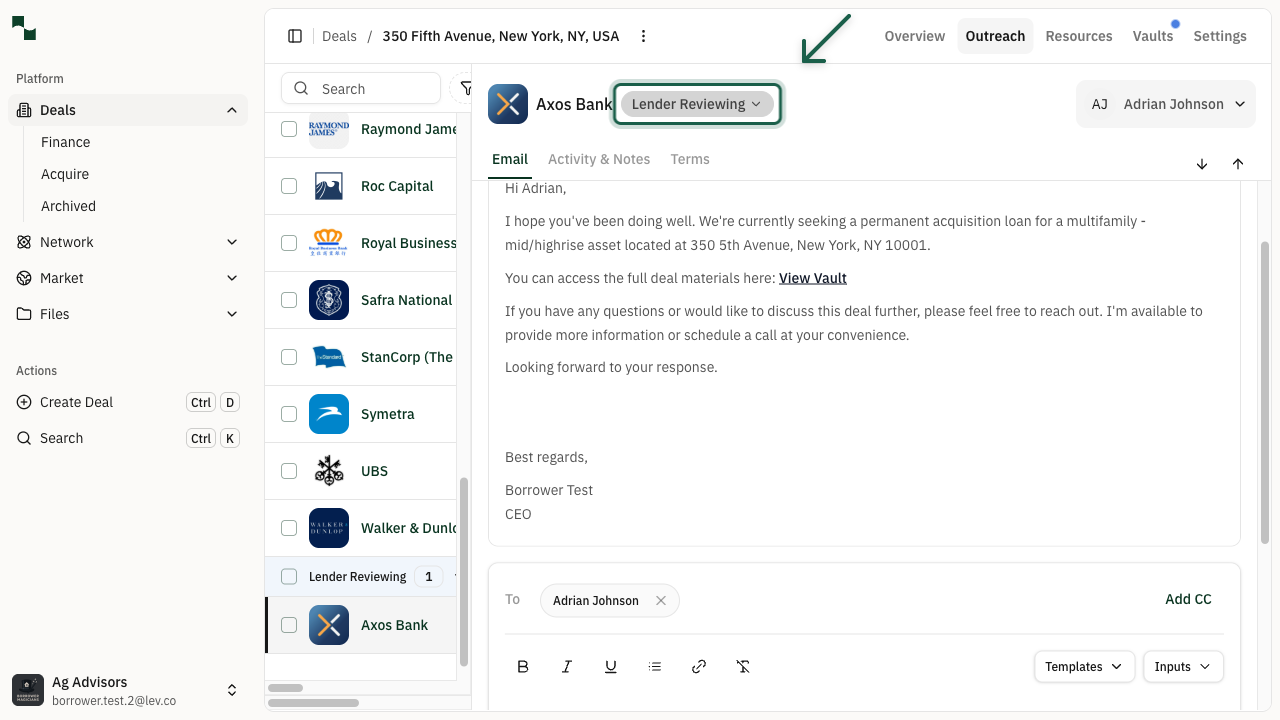Insert a hyperlink using the composer toolbar
Viewport: 1280px width, 720px height.
click(699, 666)
